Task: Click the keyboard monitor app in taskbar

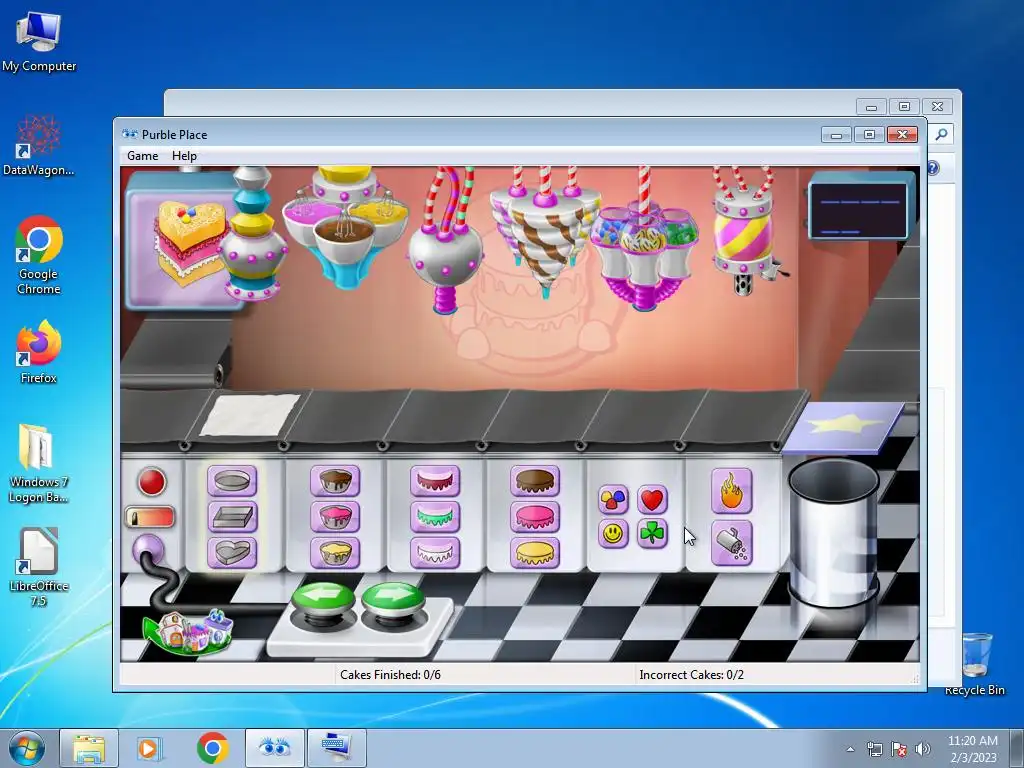Action: pyautogui.click(x=336, y=748)
